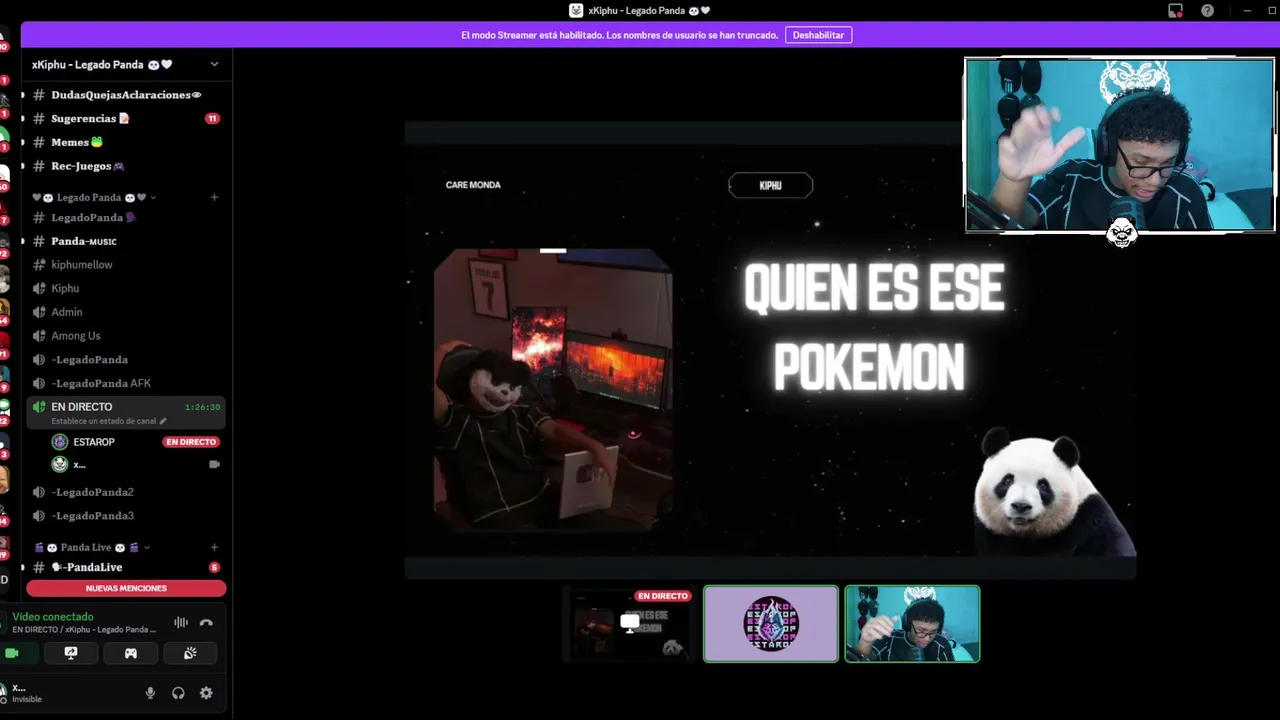Click the Video conectado status text
The height and width of the screenshot is (720, 1280).
click(x=53, y=617)
